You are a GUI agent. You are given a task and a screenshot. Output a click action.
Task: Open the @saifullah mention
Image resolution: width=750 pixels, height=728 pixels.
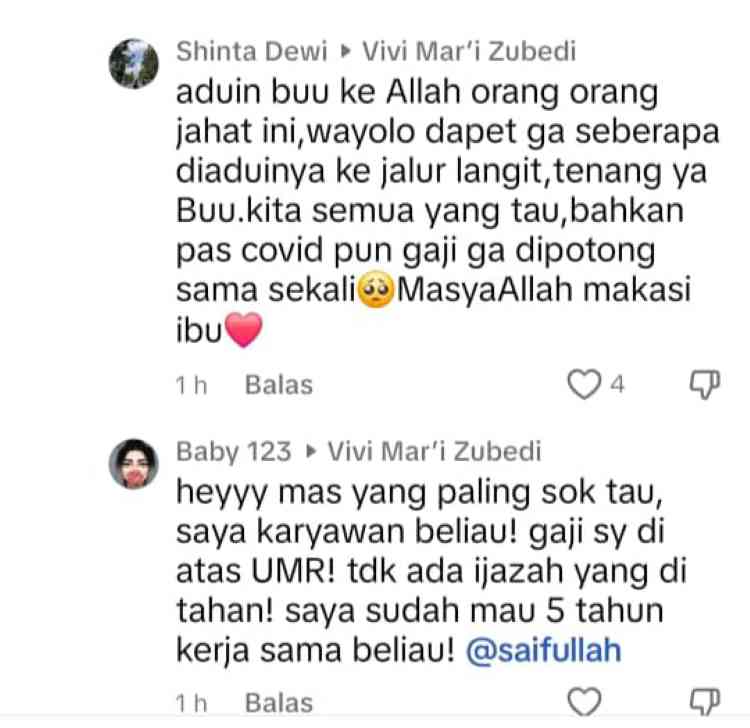(x=543, y=651)
